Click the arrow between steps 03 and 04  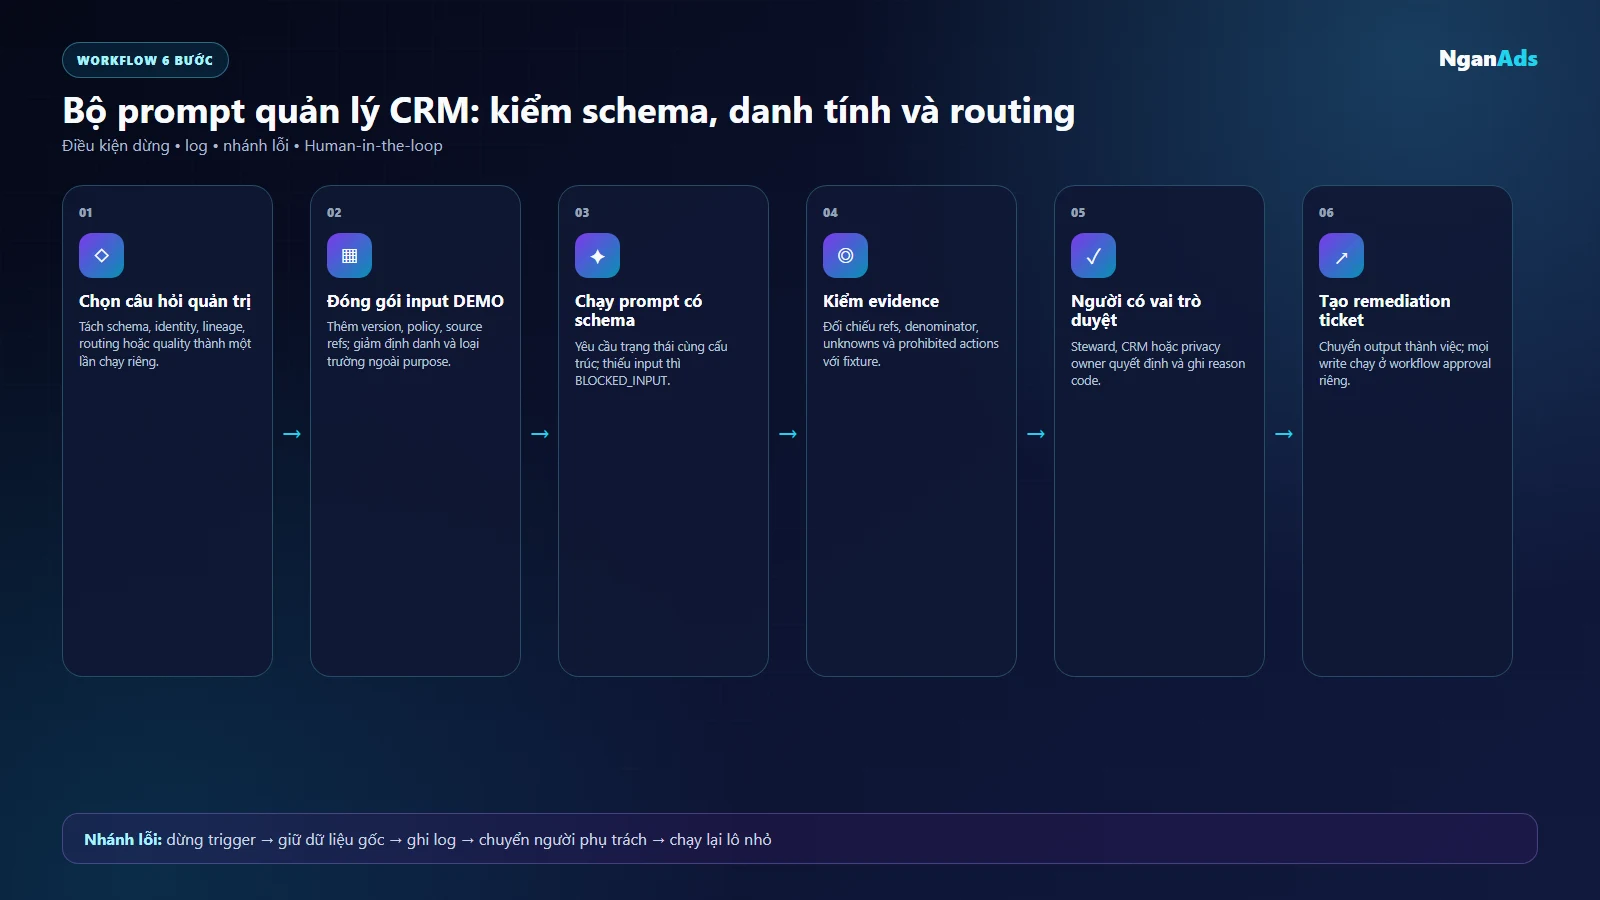click(x=788, y=434)
